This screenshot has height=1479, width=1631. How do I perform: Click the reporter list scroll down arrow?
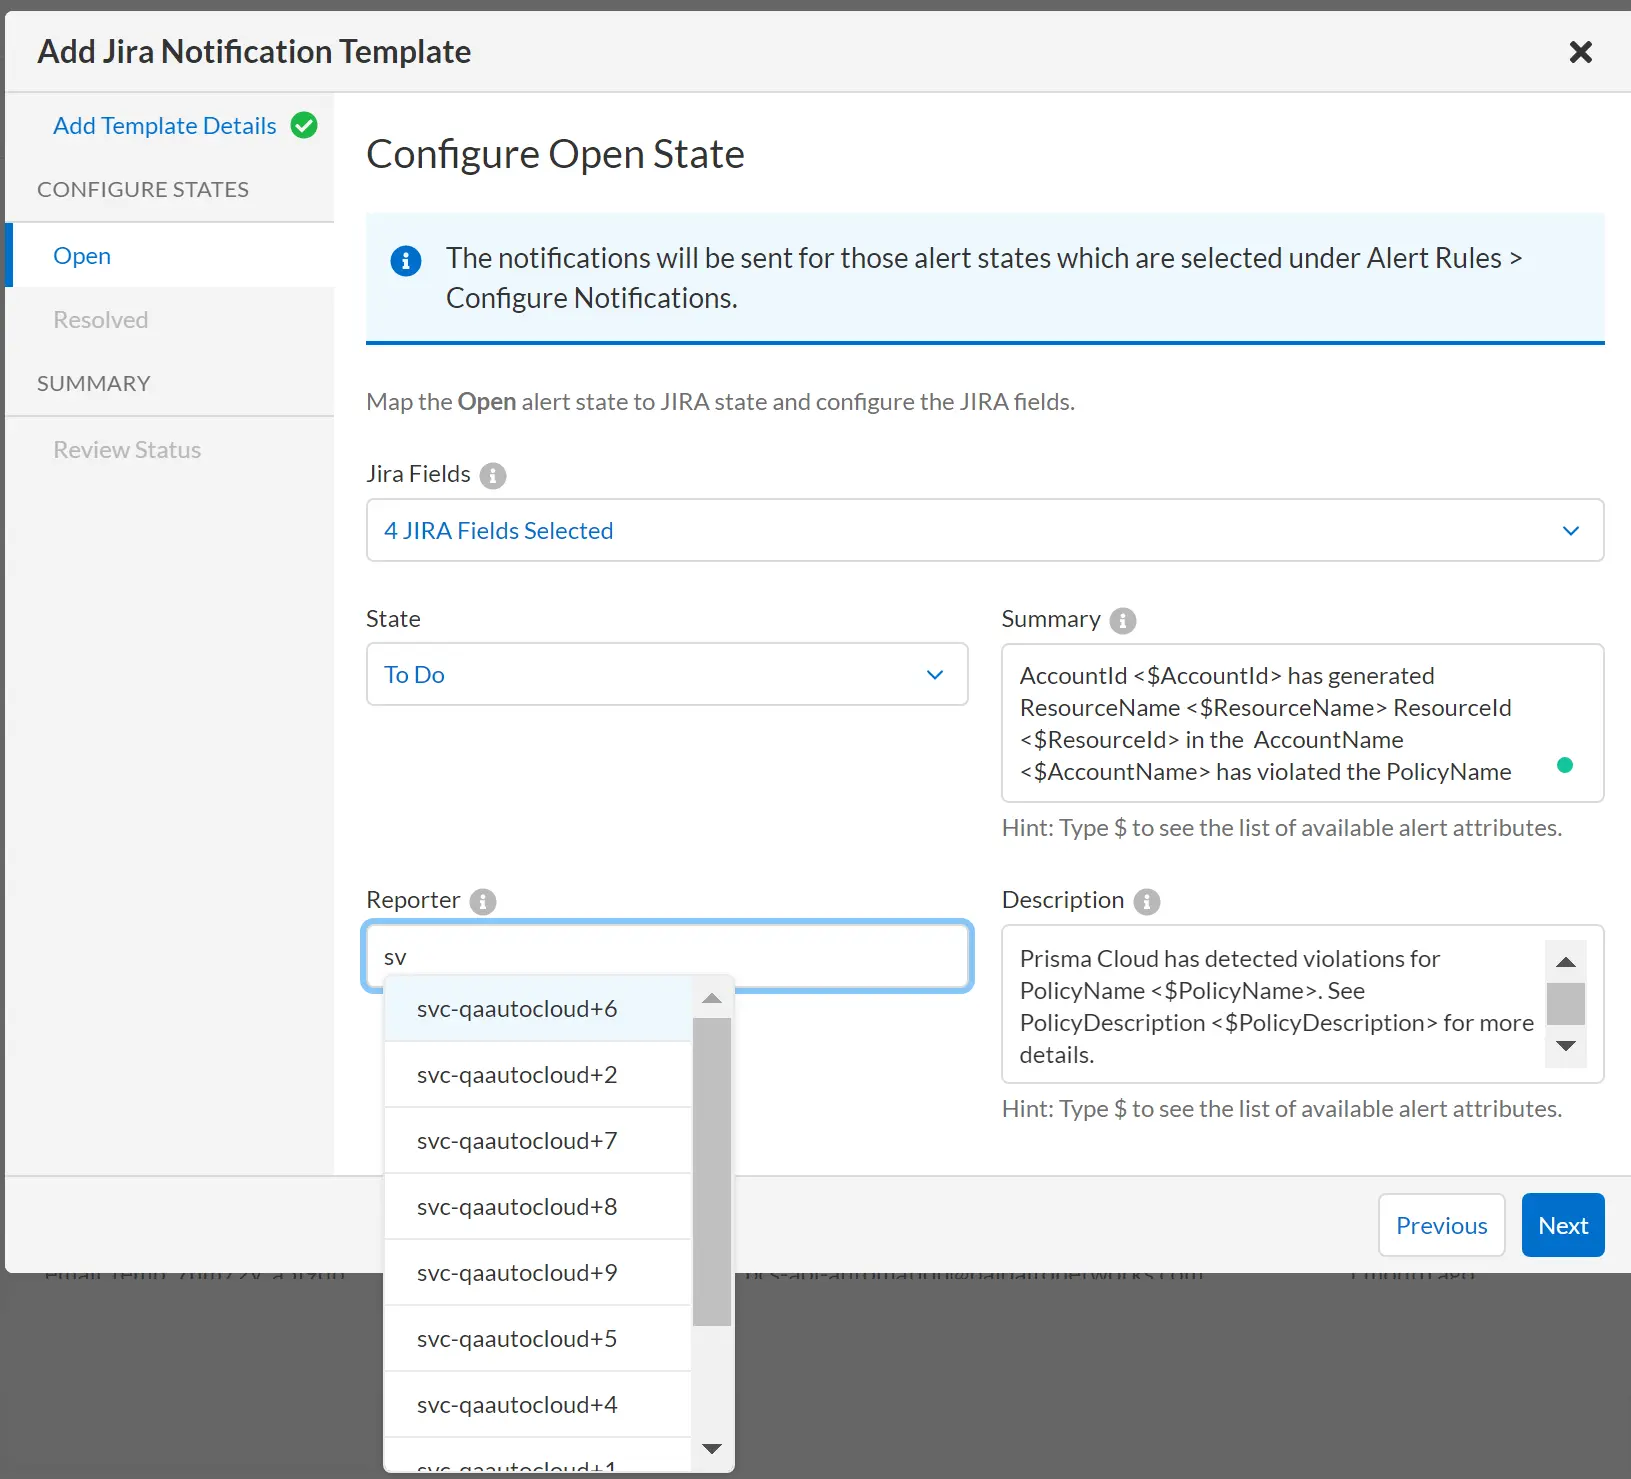click(x=712, y=1449)
